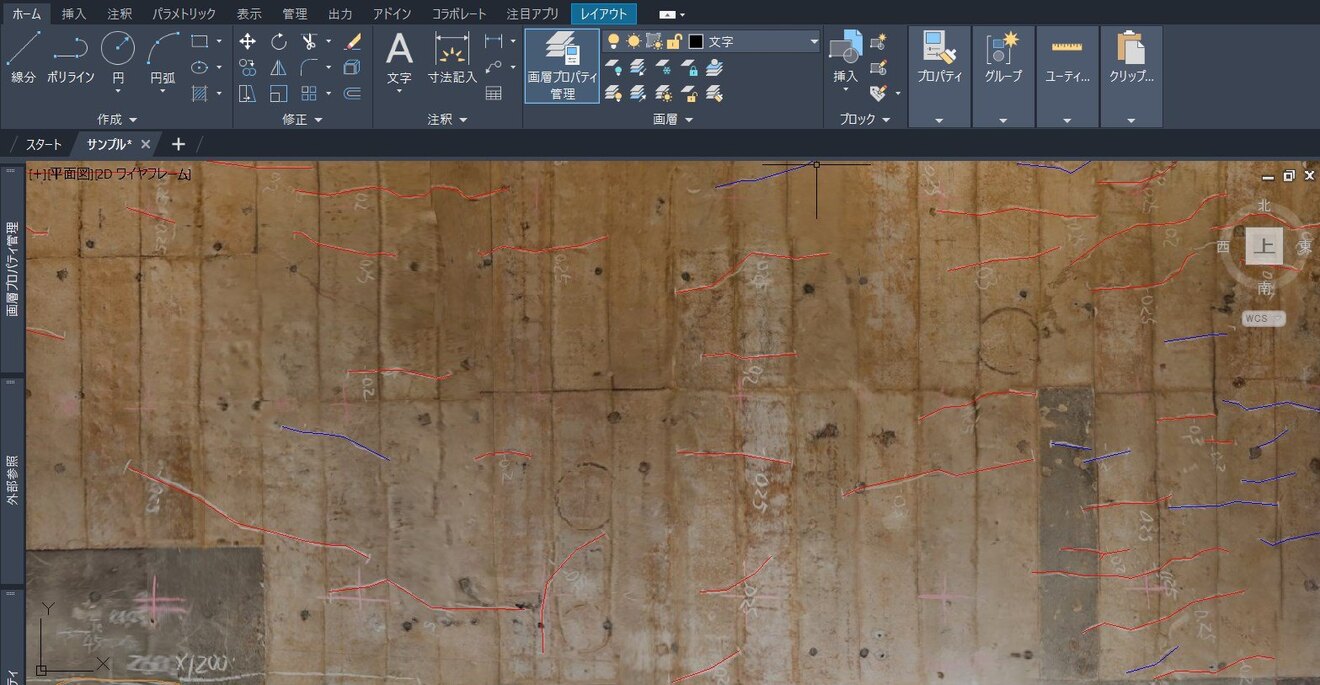Open dropdown arrow beside Trim tool
Image resolution: width=1320 pixels, height=685 pixels.
[x=328, y=41]
